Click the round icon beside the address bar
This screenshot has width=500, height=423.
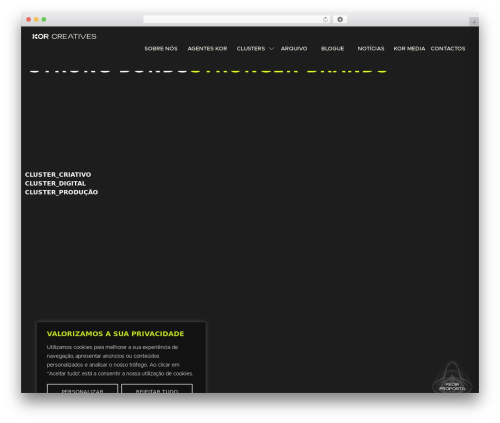[340, 19]
